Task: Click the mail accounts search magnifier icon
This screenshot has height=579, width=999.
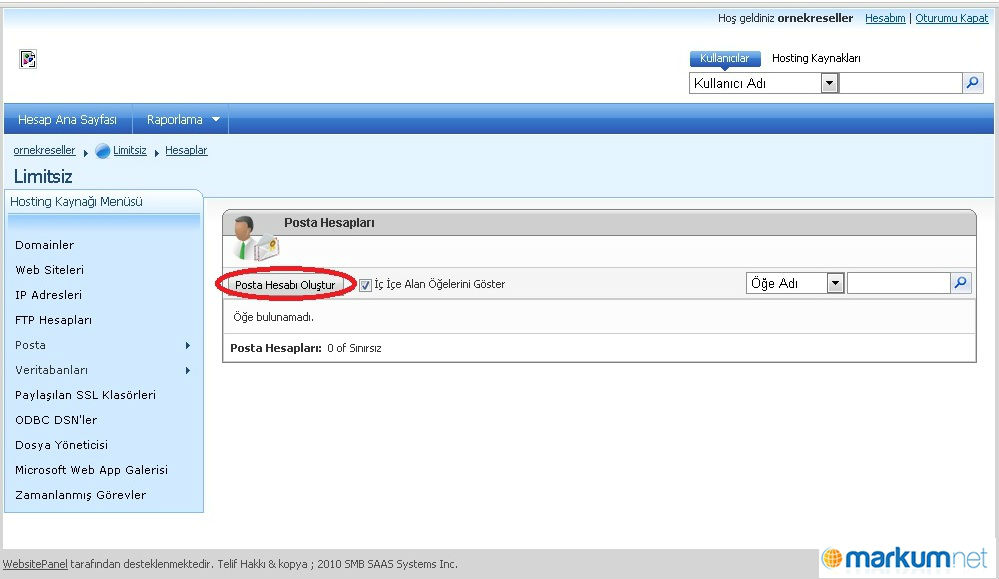Action: pos(961,283)
